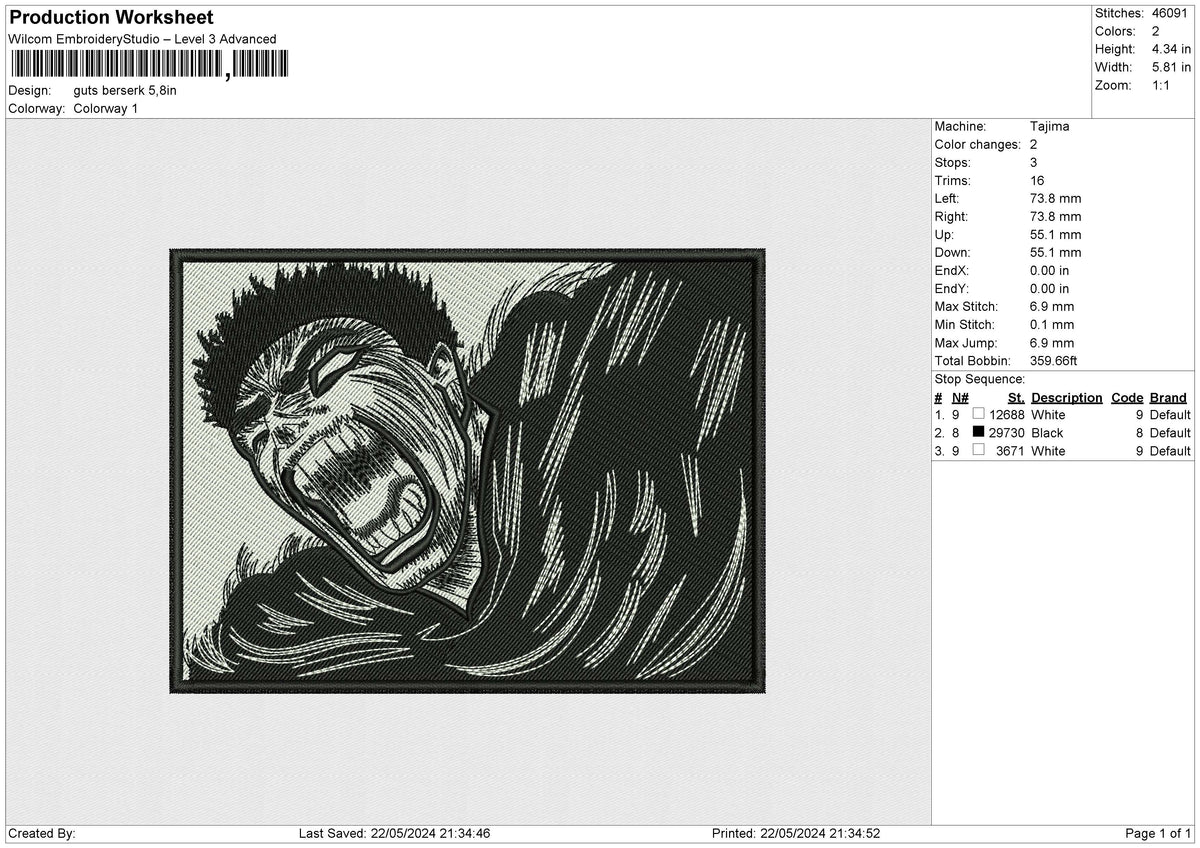Click the white swatch in stop 3
Viewport: 1200px width, 848px height.
tap(979, 450)
